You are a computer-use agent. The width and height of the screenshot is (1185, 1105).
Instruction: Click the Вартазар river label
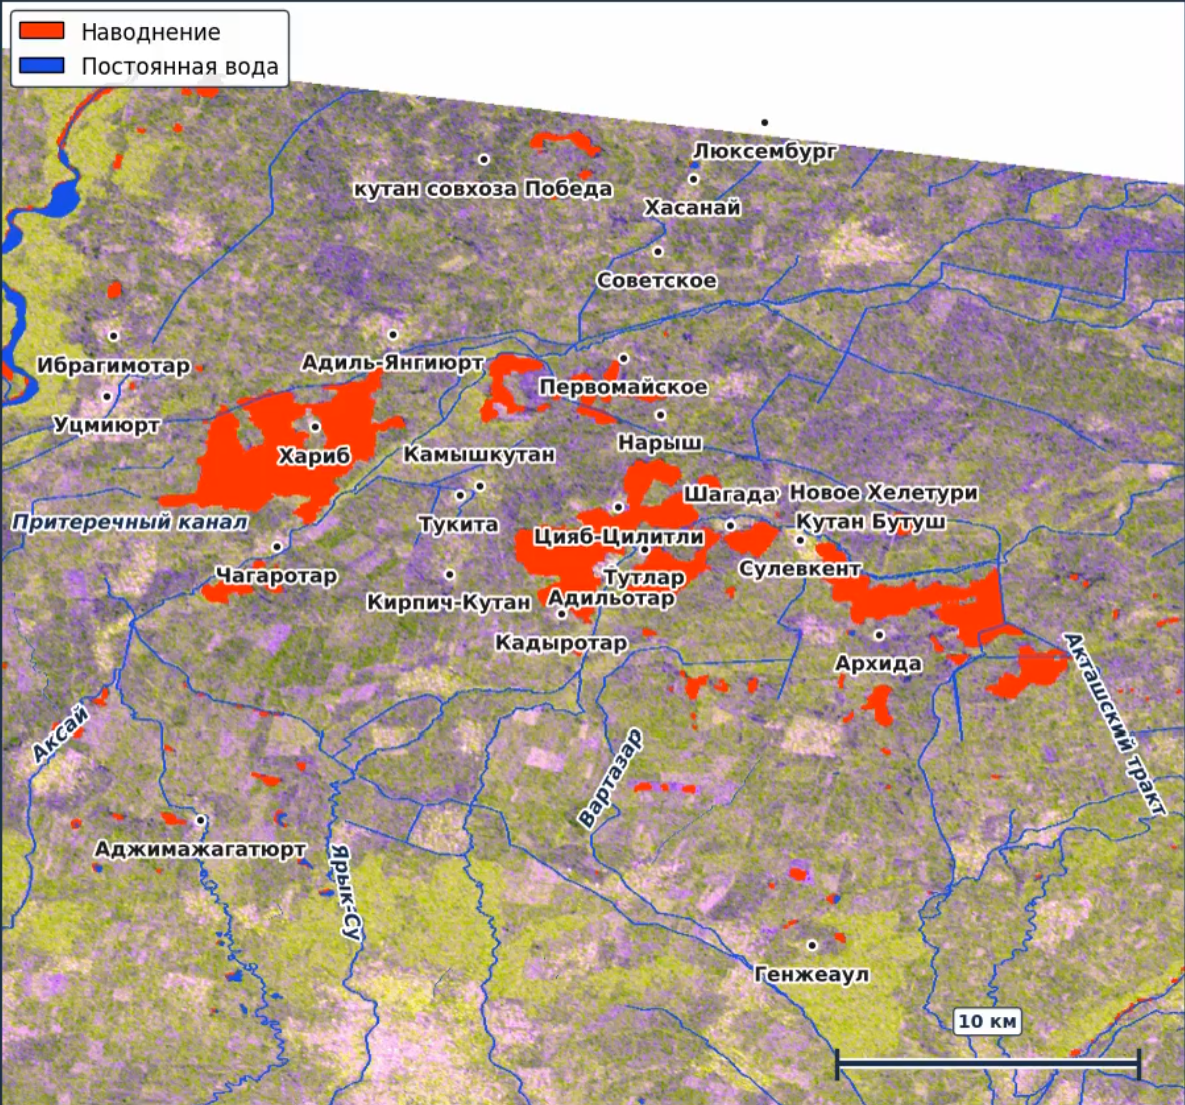click(x=610, y=778)
